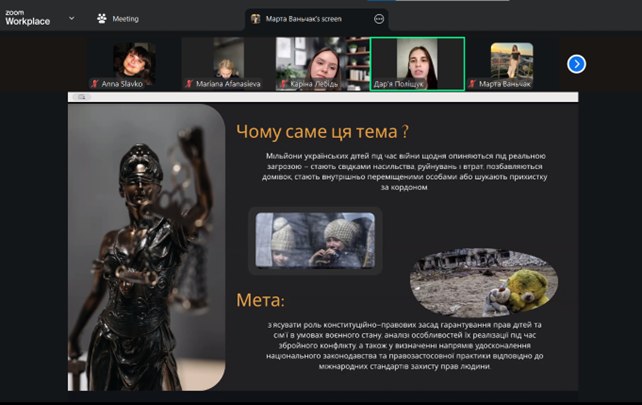Click the teddy bear photo on the slide

click(484, 281)
